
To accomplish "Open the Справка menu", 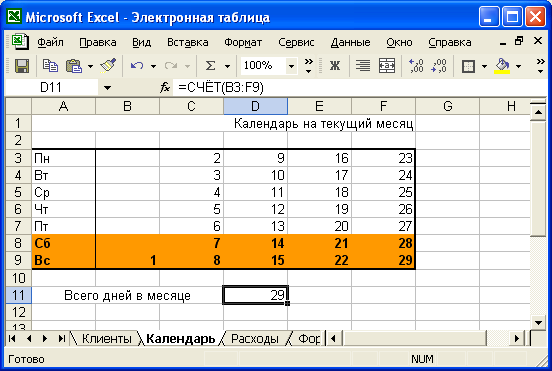I will tap(450, 42).
